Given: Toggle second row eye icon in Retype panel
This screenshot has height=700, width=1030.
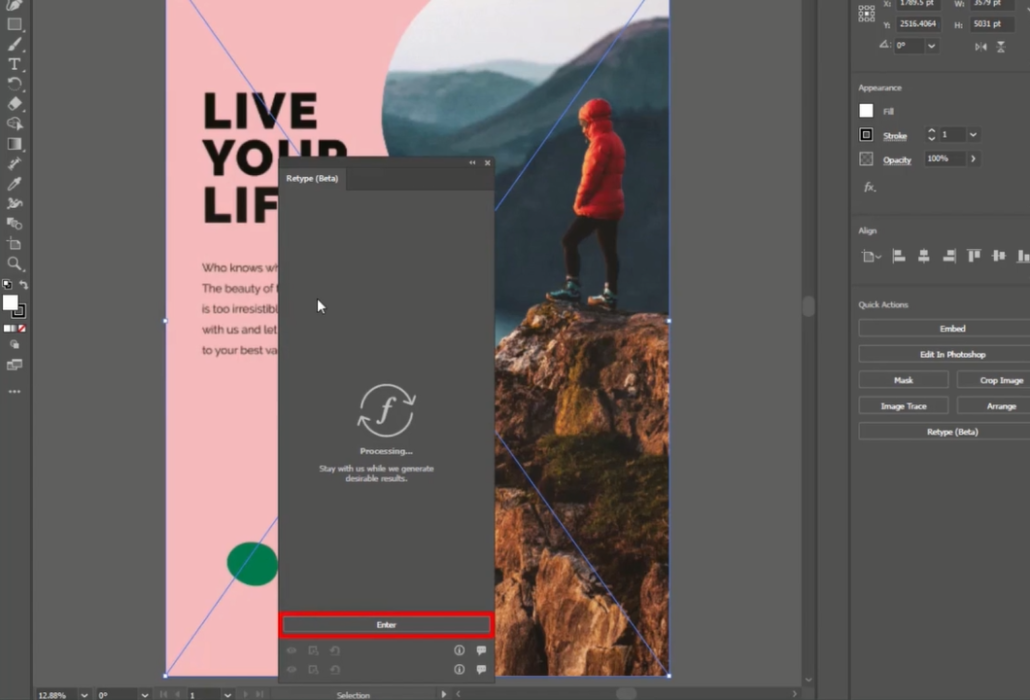Looking at the screenshot, I should [292, 670].
